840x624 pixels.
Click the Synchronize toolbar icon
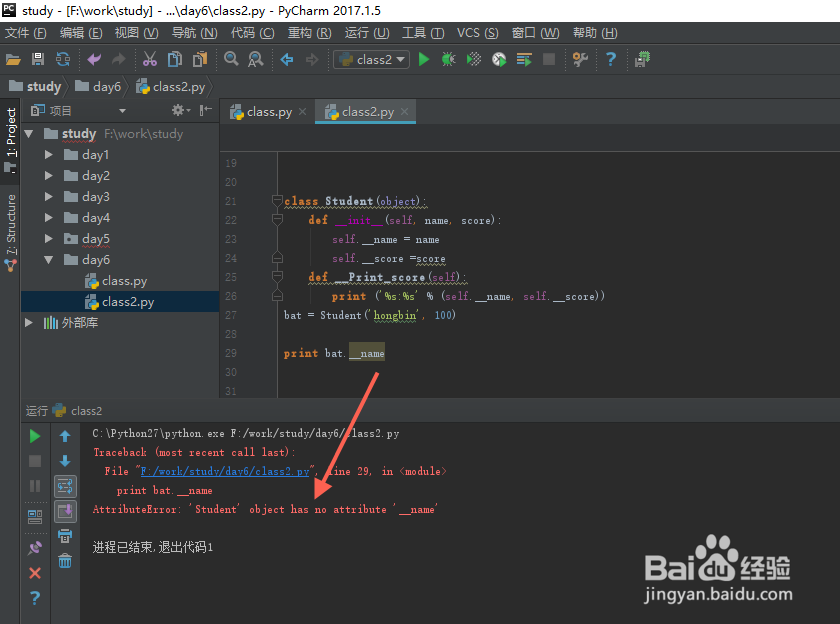[x=63, y=59]
